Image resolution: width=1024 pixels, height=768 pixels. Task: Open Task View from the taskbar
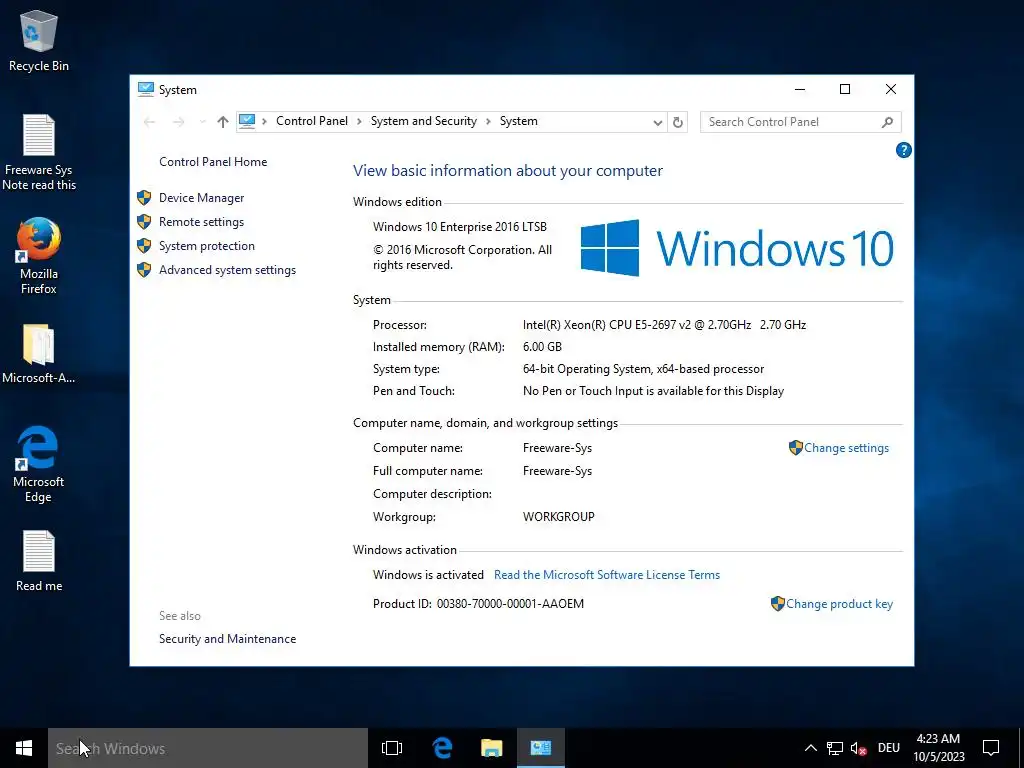[392, 748]
